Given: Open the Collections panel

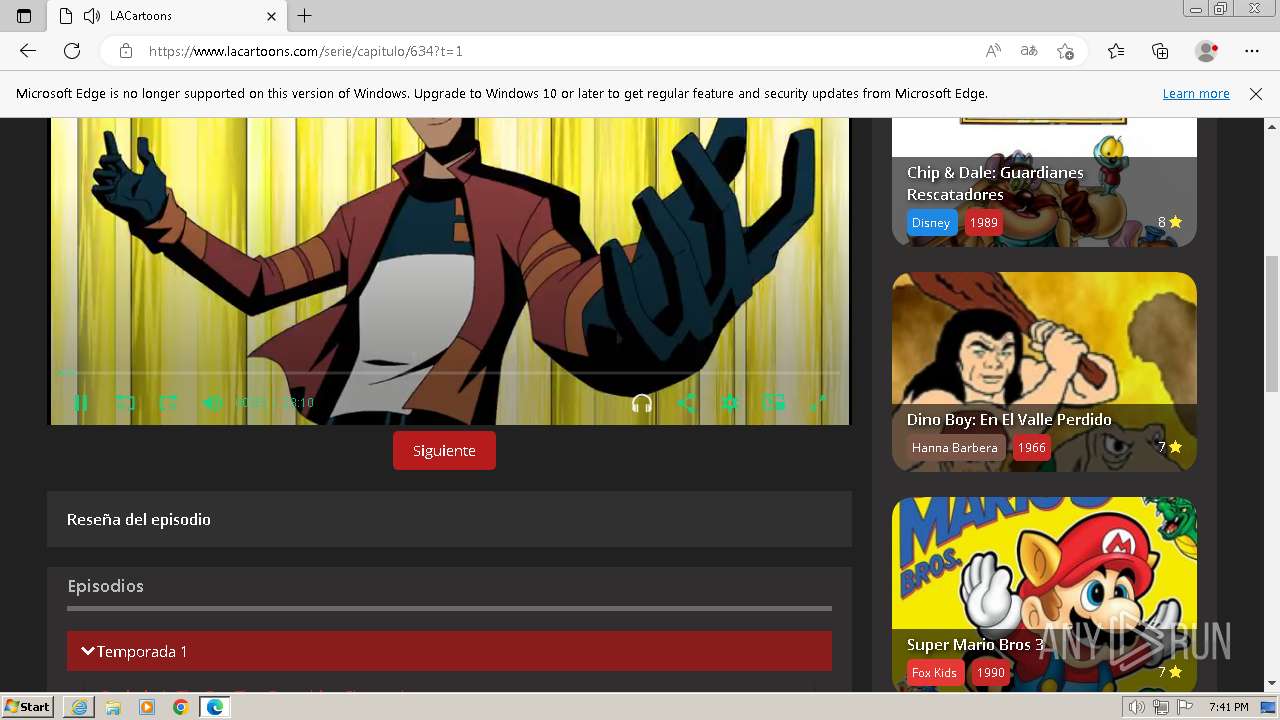Looking at the screenshot, I should pyautogui.click(x=1160, y=51).
